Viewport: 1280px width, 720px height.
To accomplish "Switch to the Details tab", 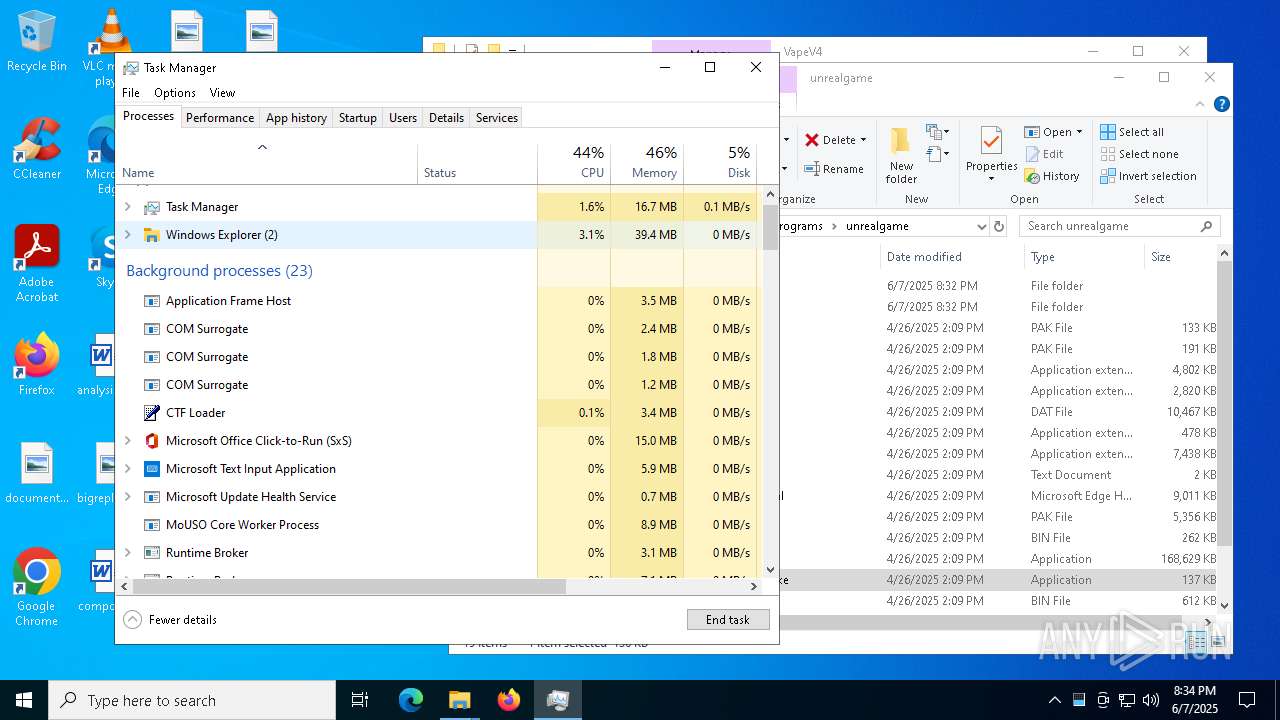I will 446,118.
